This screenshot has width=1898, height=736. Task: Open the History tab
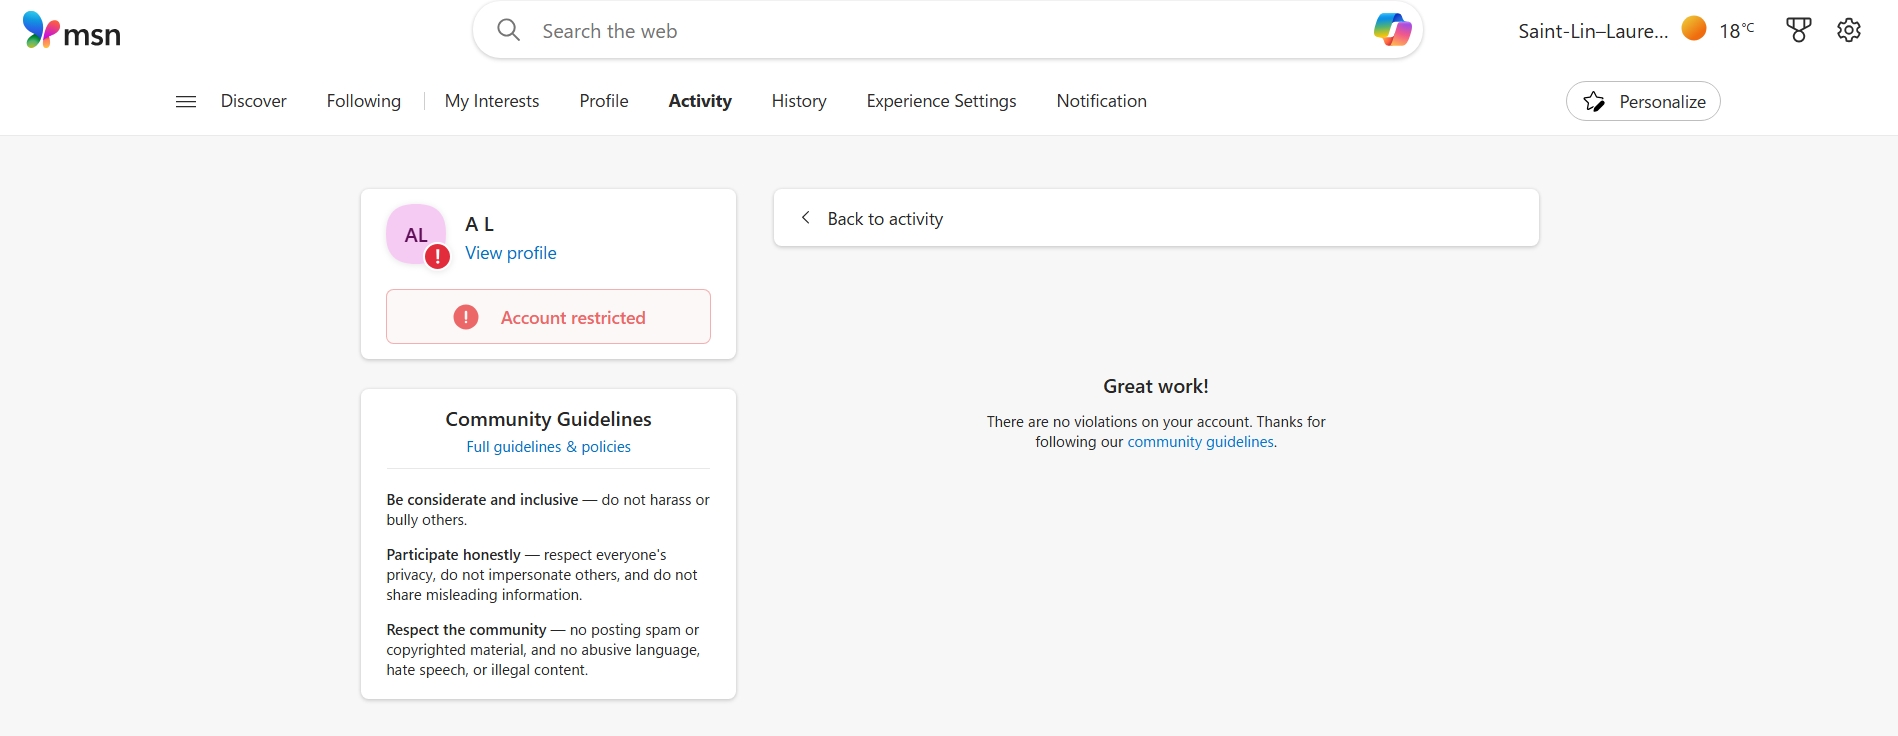pos(799,101)
